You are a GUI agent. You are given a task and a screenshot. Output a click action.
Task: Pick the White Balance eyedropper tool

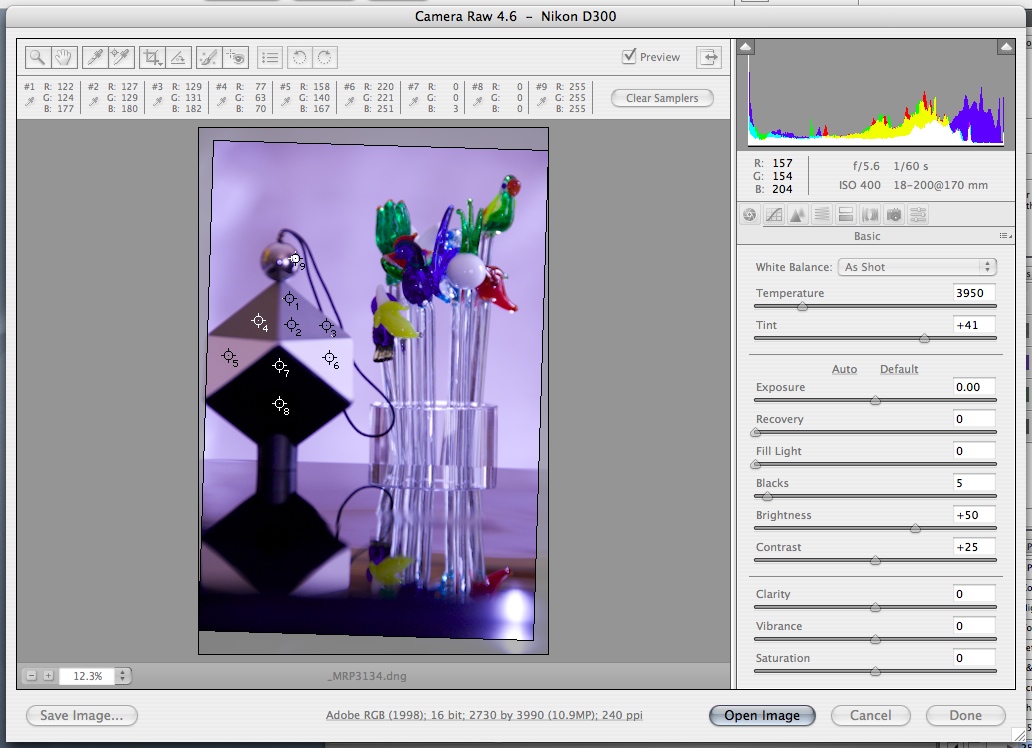pyautogui.click(x=94, y=57)
